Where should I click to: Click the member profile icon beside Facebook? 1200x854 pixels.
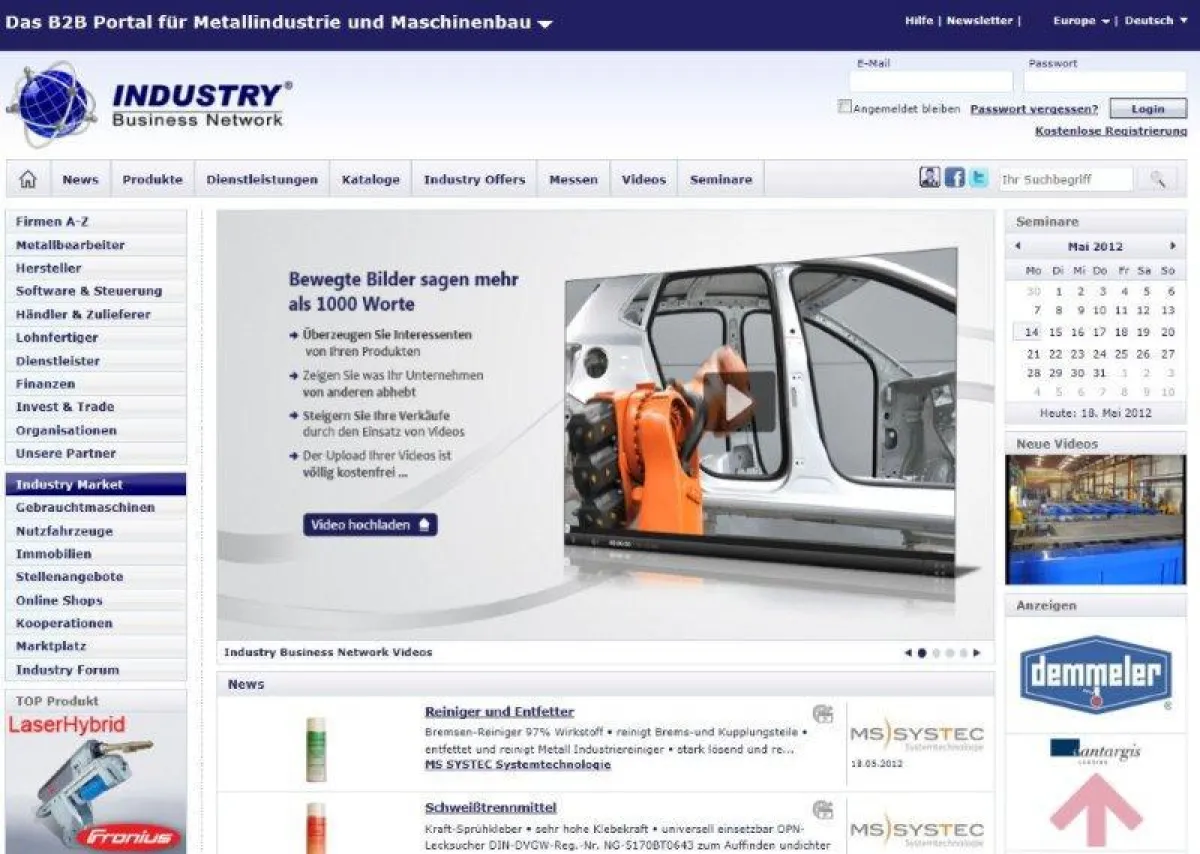pos(929,177)
